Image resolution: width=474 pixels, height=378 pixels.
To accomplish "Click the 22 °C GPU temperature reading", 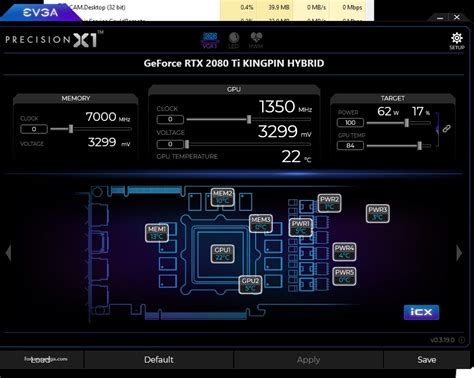I will pos(296,156).
